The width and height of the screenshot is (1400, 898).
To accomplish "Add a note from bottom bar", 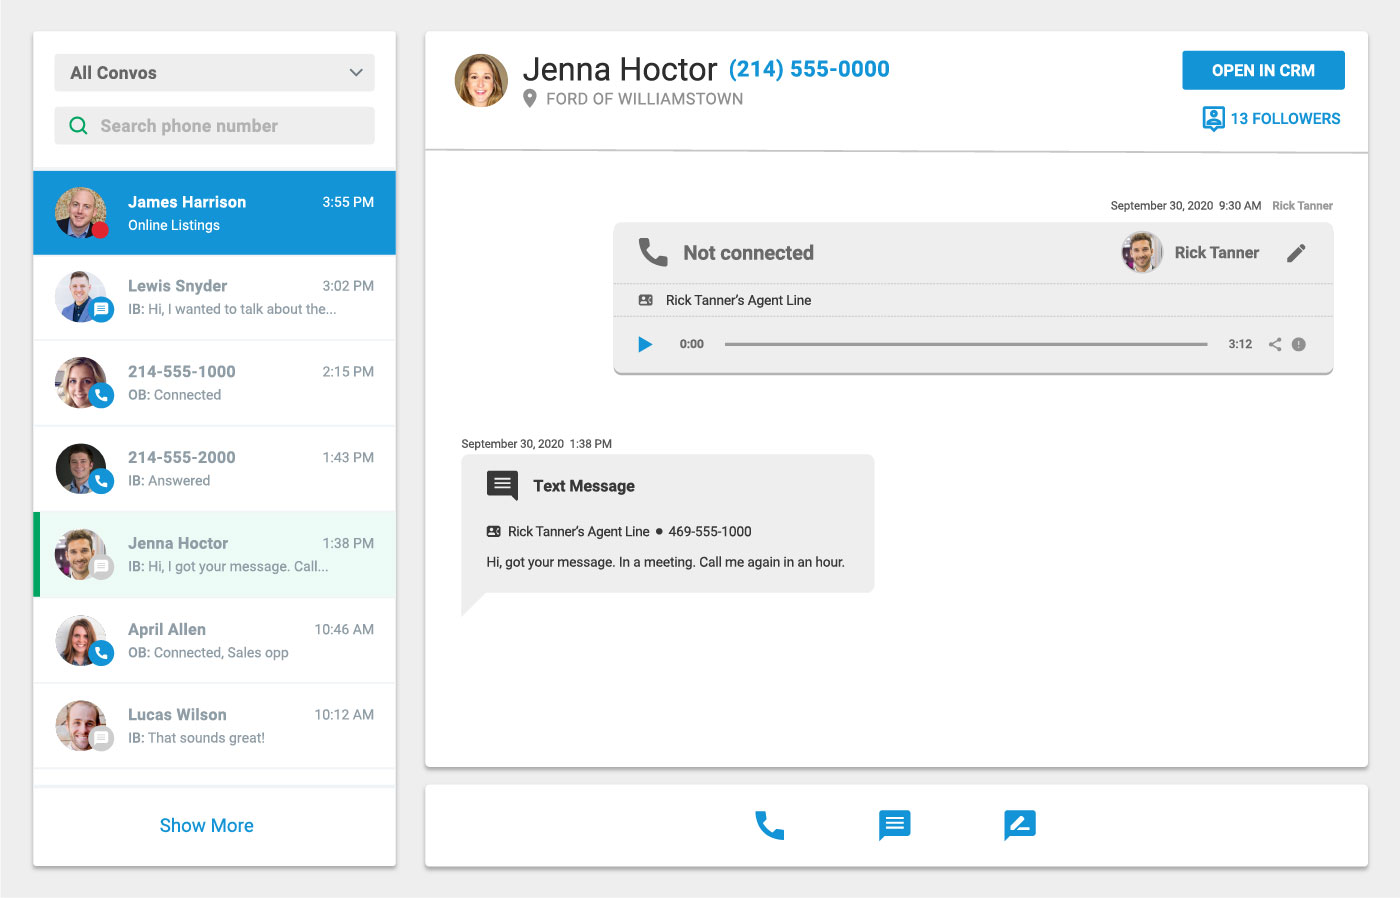I will [x=1020, y=825].
